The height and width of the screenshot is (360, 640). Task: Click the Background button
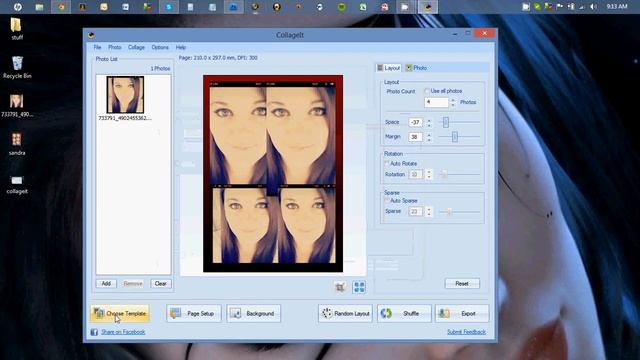(x=253, y=313)
